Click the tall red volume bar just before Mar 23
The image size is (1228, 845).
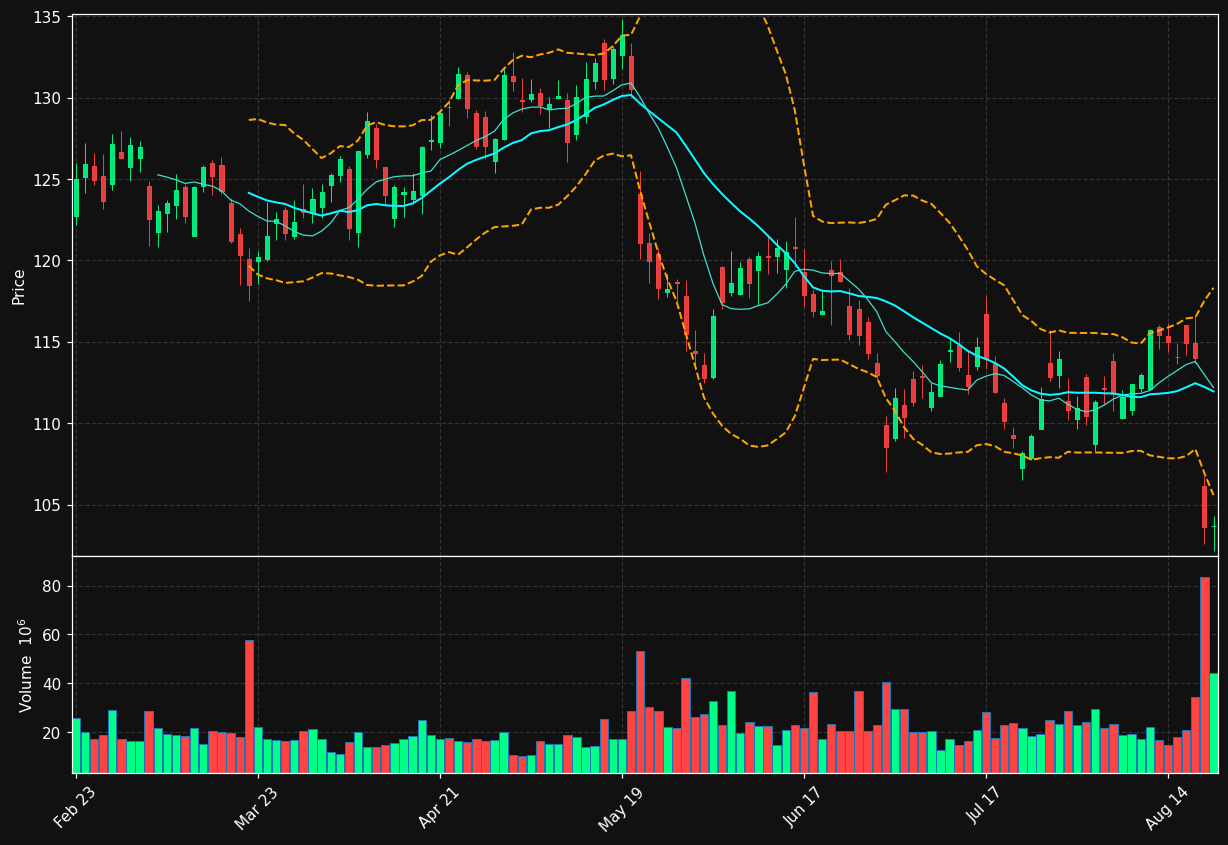pos(249,707)
